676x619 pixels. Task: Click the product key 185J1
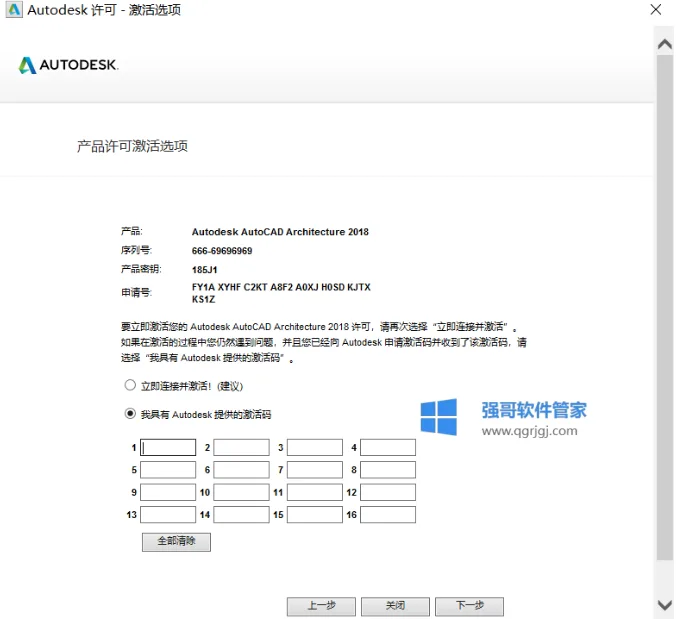tap(205, 270)
